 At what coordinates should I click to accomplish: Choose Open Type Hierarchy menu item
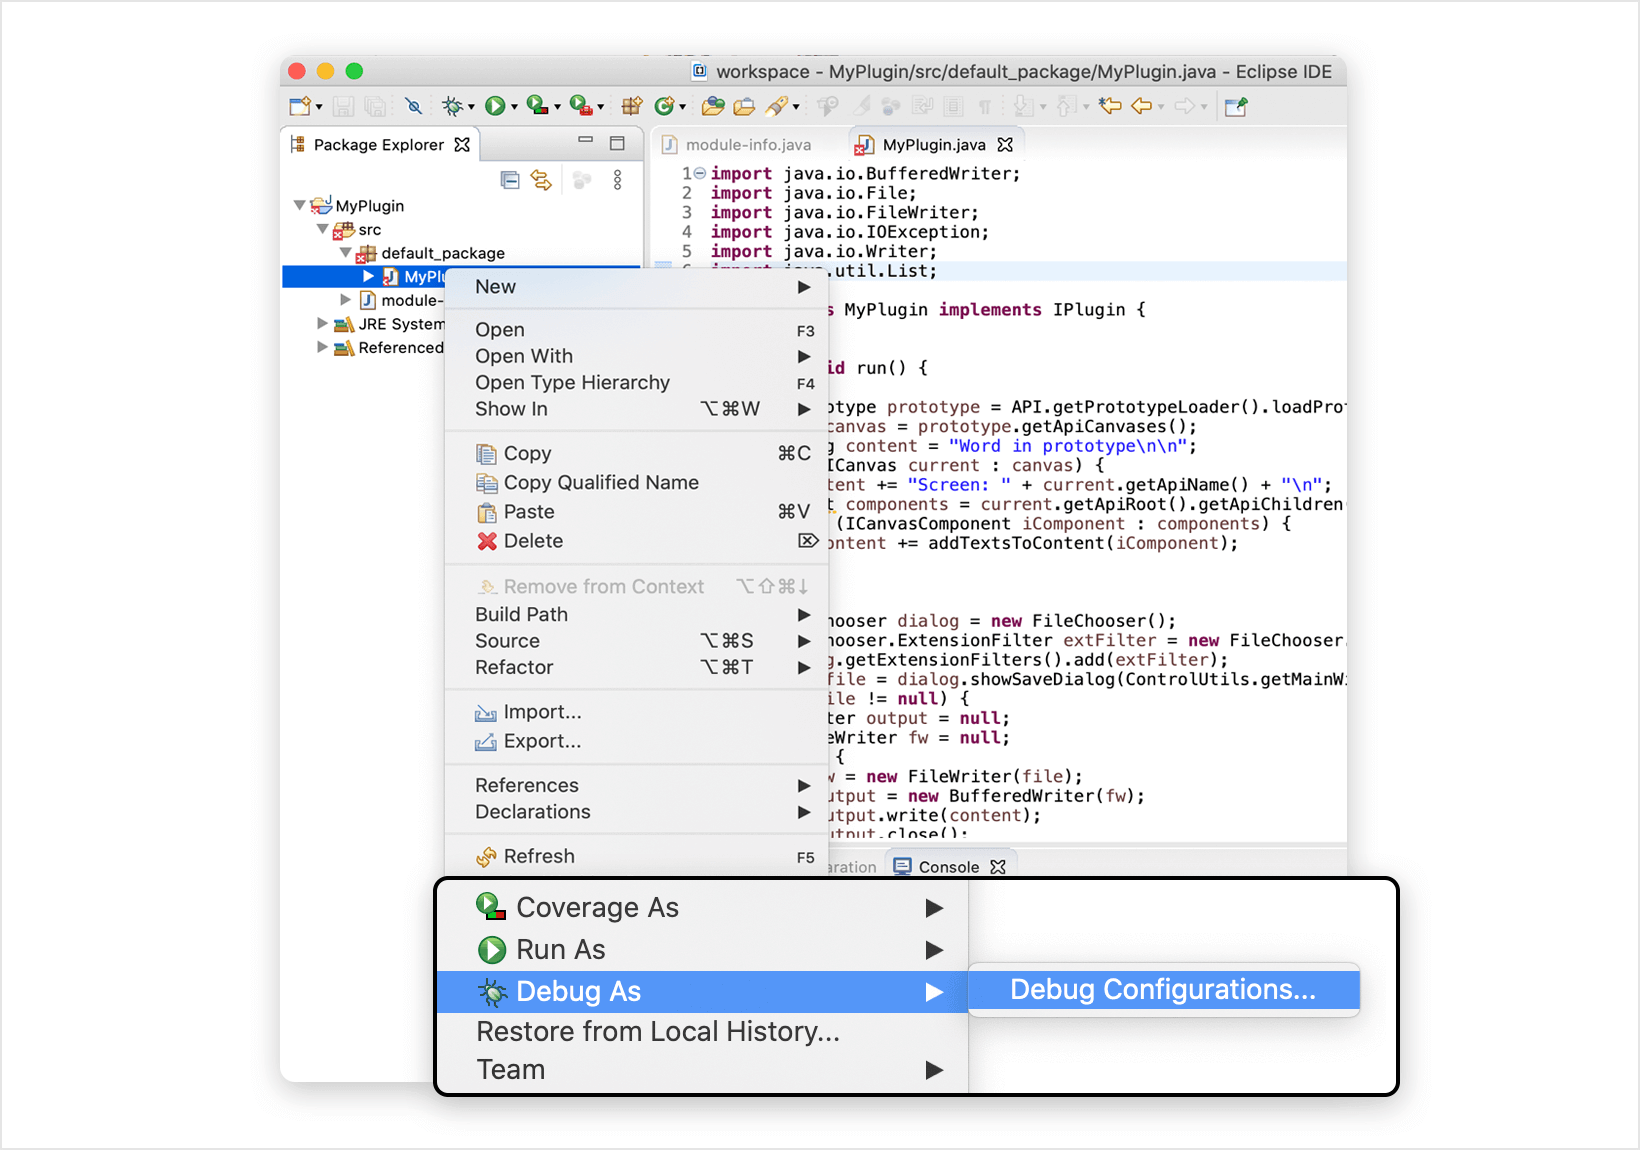point(636,383)
